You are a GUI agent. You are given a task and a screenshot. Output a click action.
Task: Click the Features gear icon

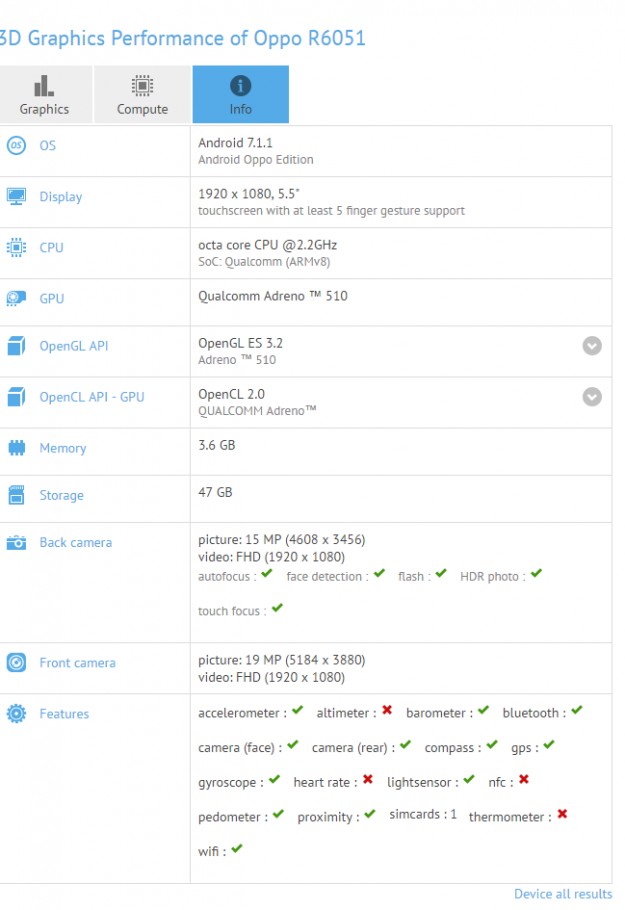[16, 714]
